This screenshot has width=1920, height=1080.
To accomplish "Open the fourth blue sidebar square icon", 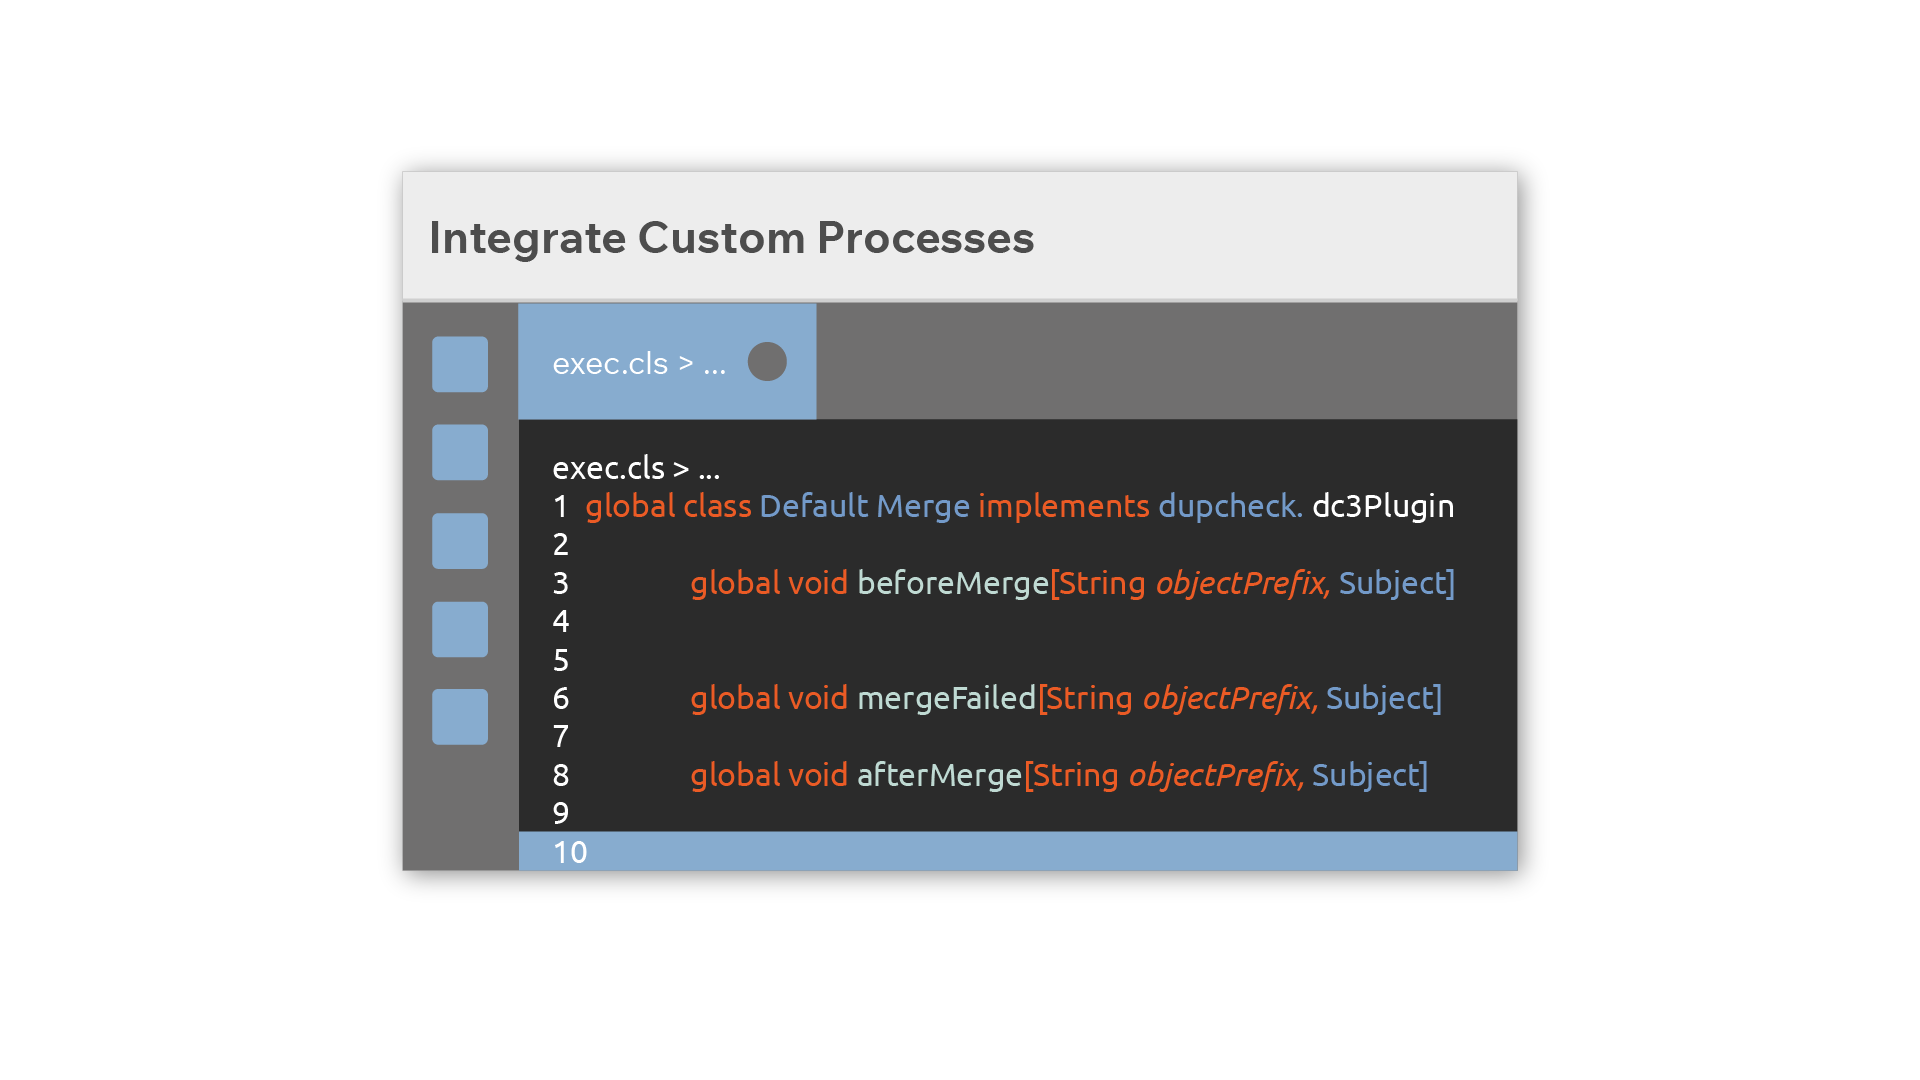I will pos(460,629).
